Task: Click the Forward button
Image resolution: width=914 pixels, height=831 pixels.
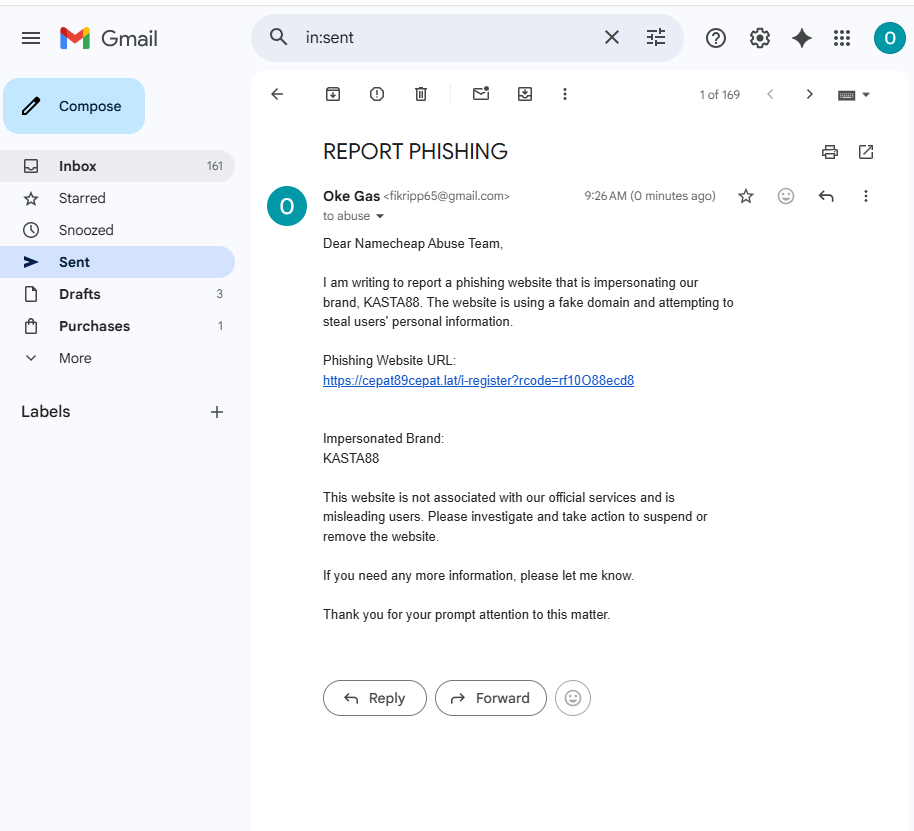Action: 491,698
